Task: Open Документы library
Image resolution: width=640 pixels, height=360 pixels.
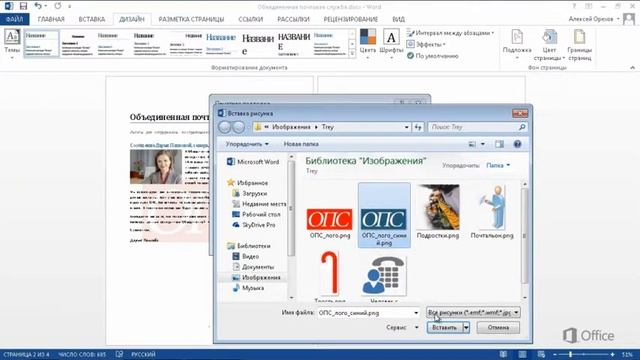Action: 253,267
